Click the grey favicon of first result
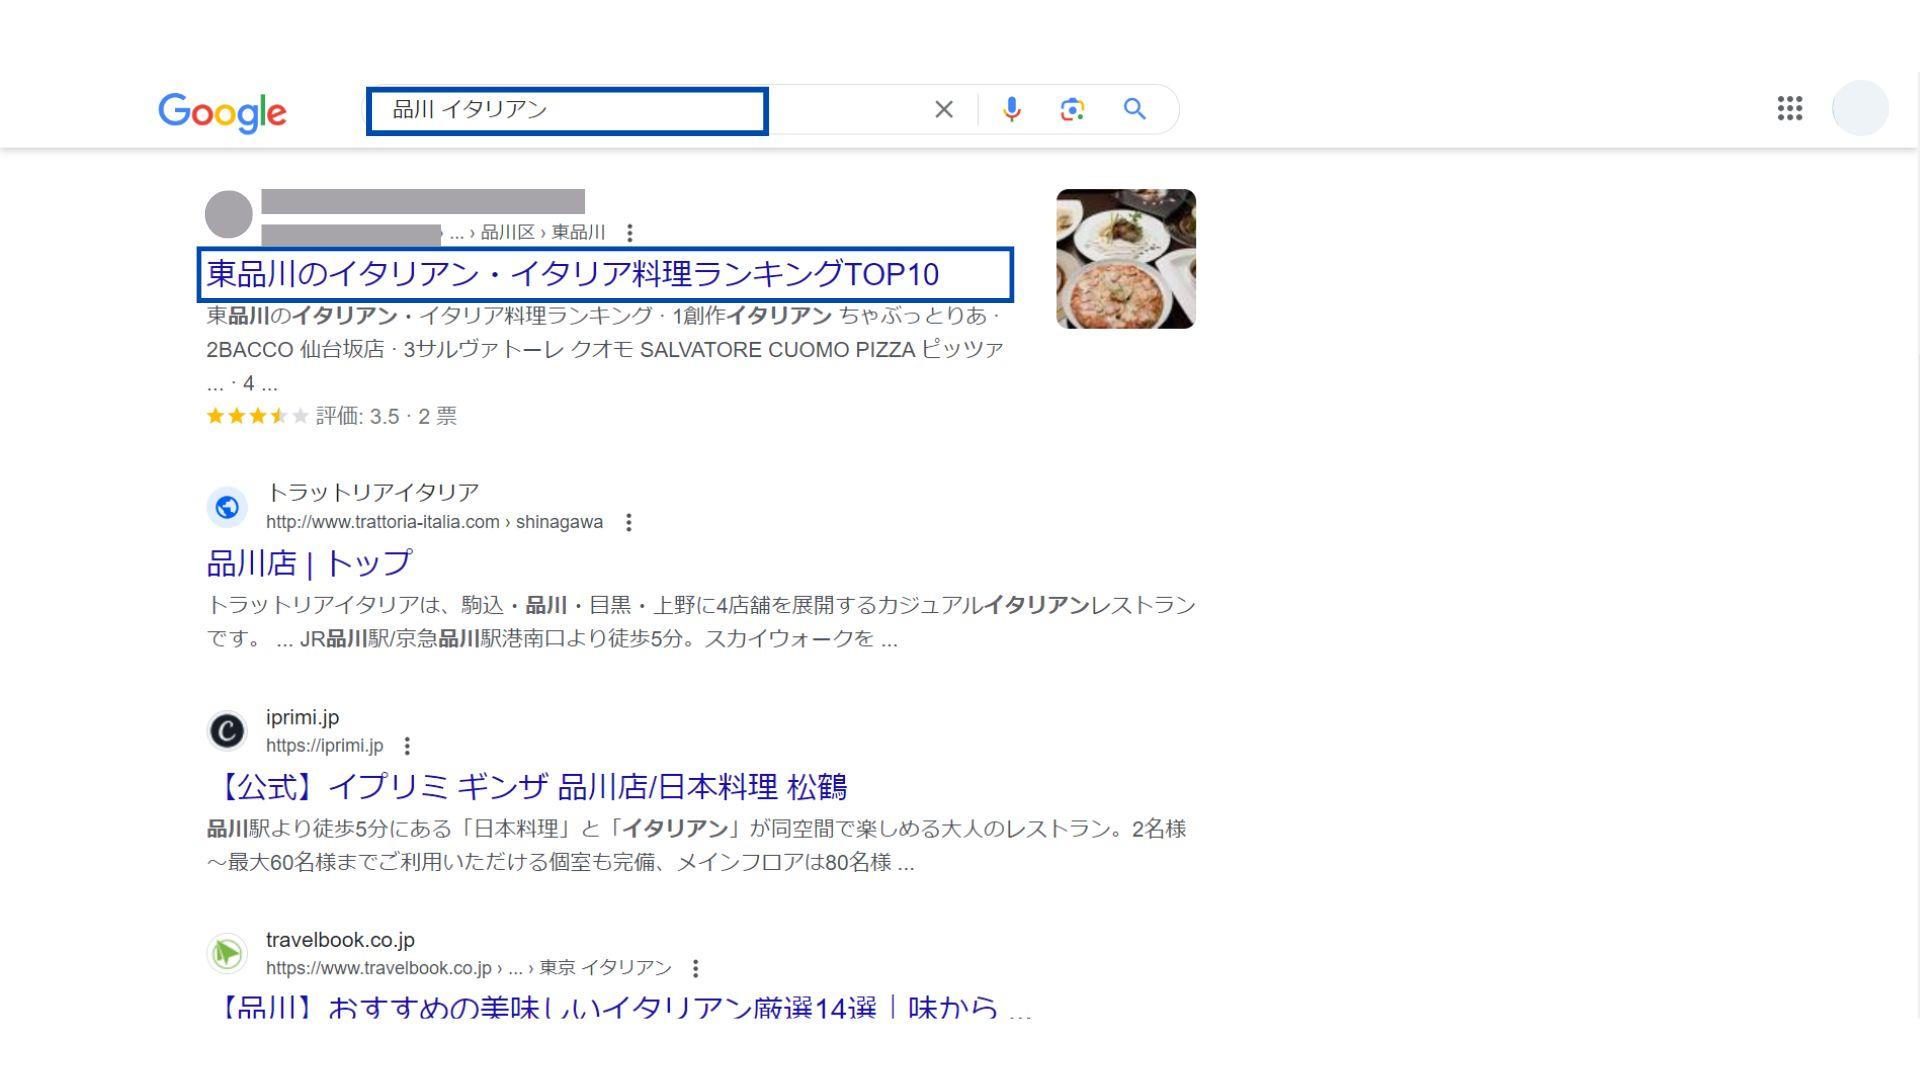 [229, 214]
